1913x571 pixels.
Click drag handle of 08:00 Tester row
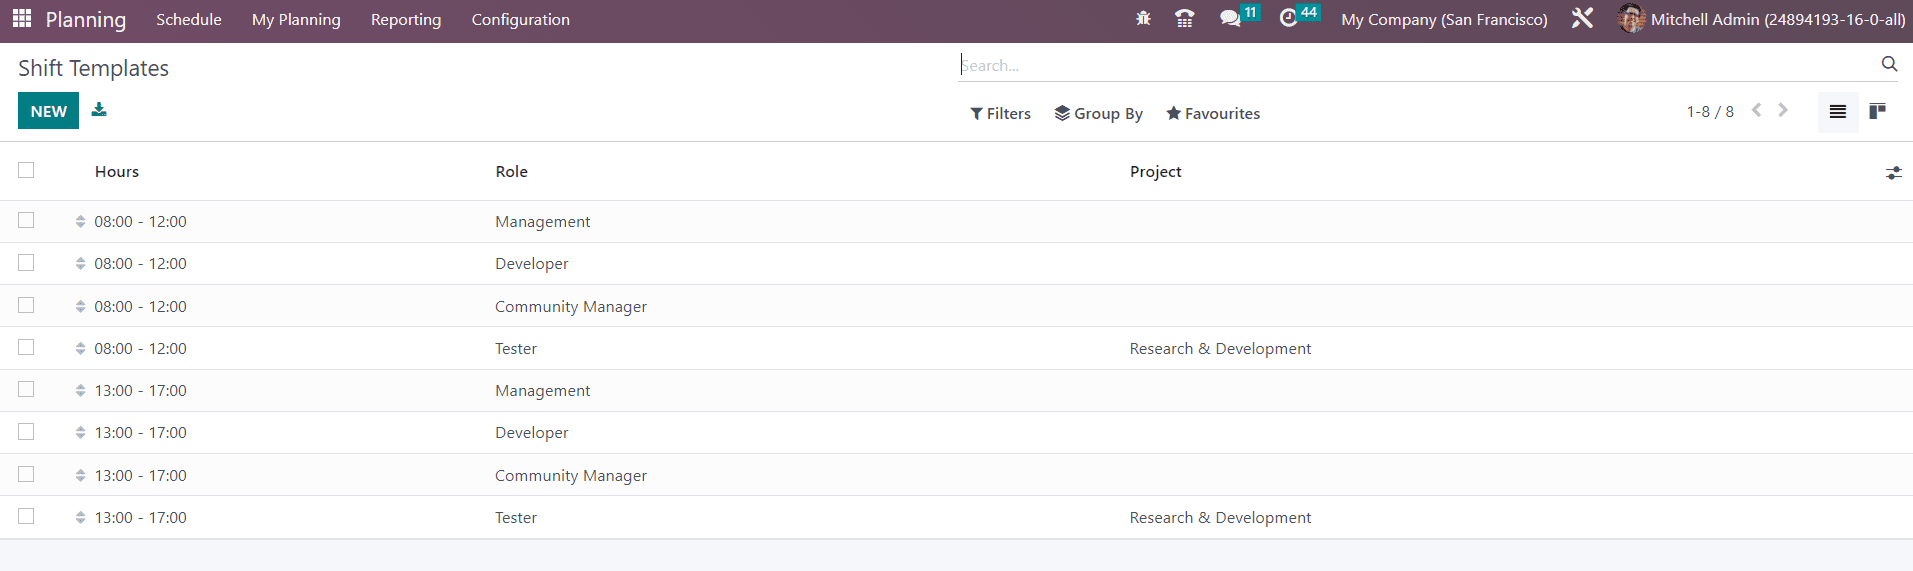[80, 349]
